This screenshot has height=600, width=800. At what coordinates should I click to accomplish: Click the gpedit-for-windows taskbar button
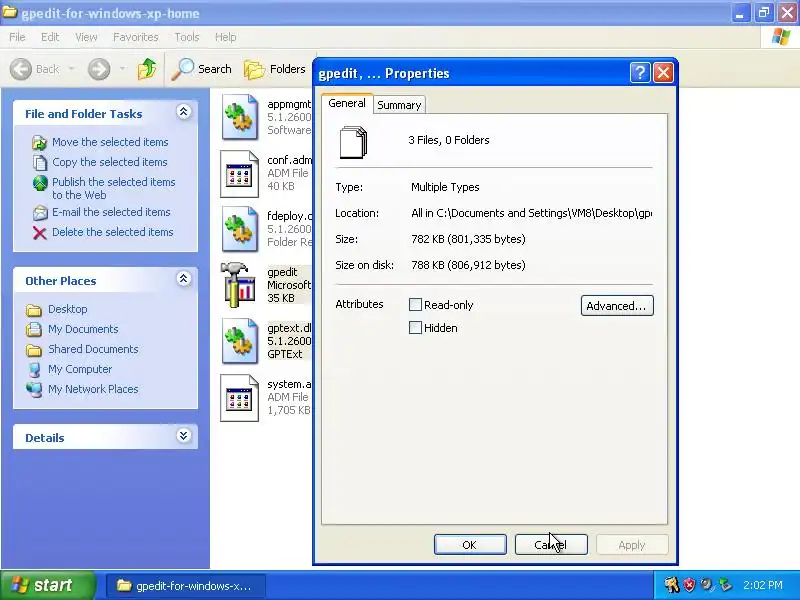tap(186, 586)
